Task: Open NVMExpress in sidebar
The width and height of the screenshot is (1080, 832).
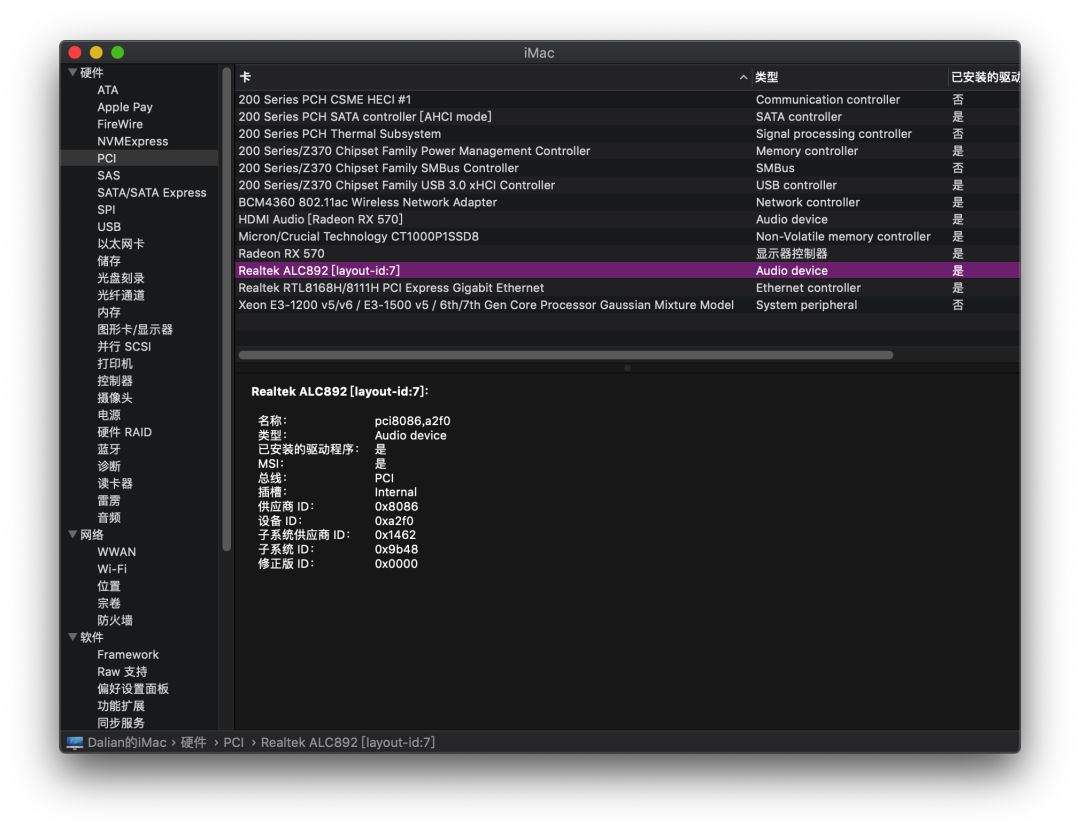Action: (132, 141)
